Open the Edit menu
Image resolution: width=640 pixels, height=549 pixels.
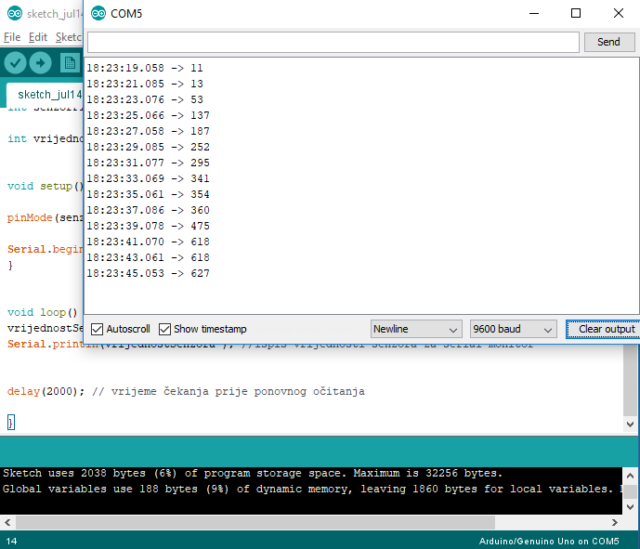pos(38,37)
